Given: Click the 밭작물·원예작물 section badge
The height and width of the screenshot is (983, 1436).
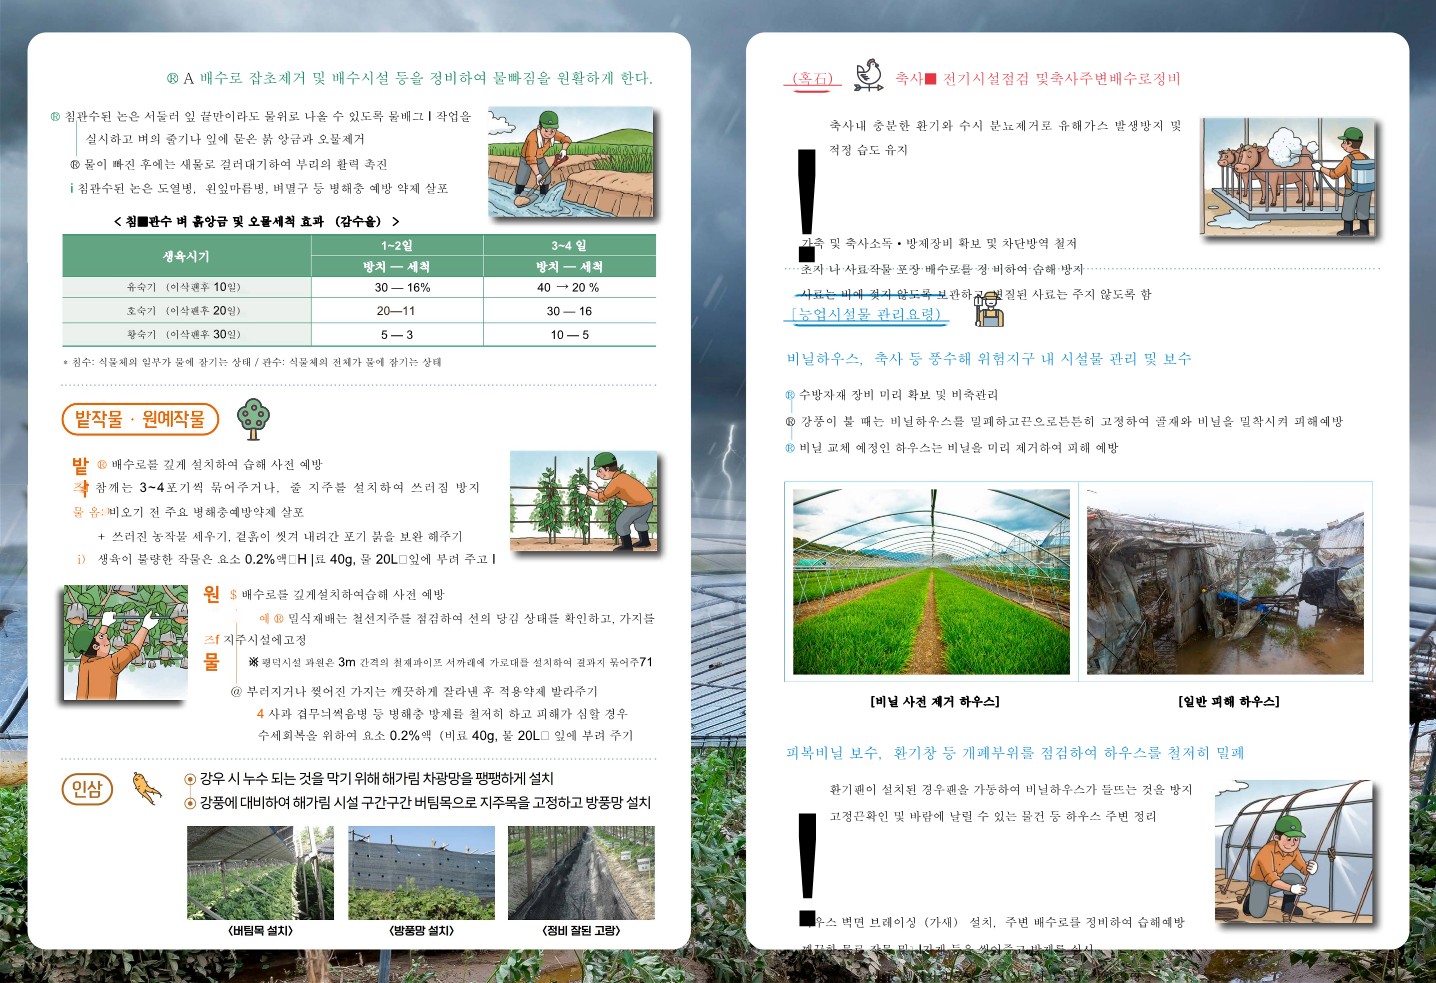Looking at the screenshot, I should pos(140,419).
